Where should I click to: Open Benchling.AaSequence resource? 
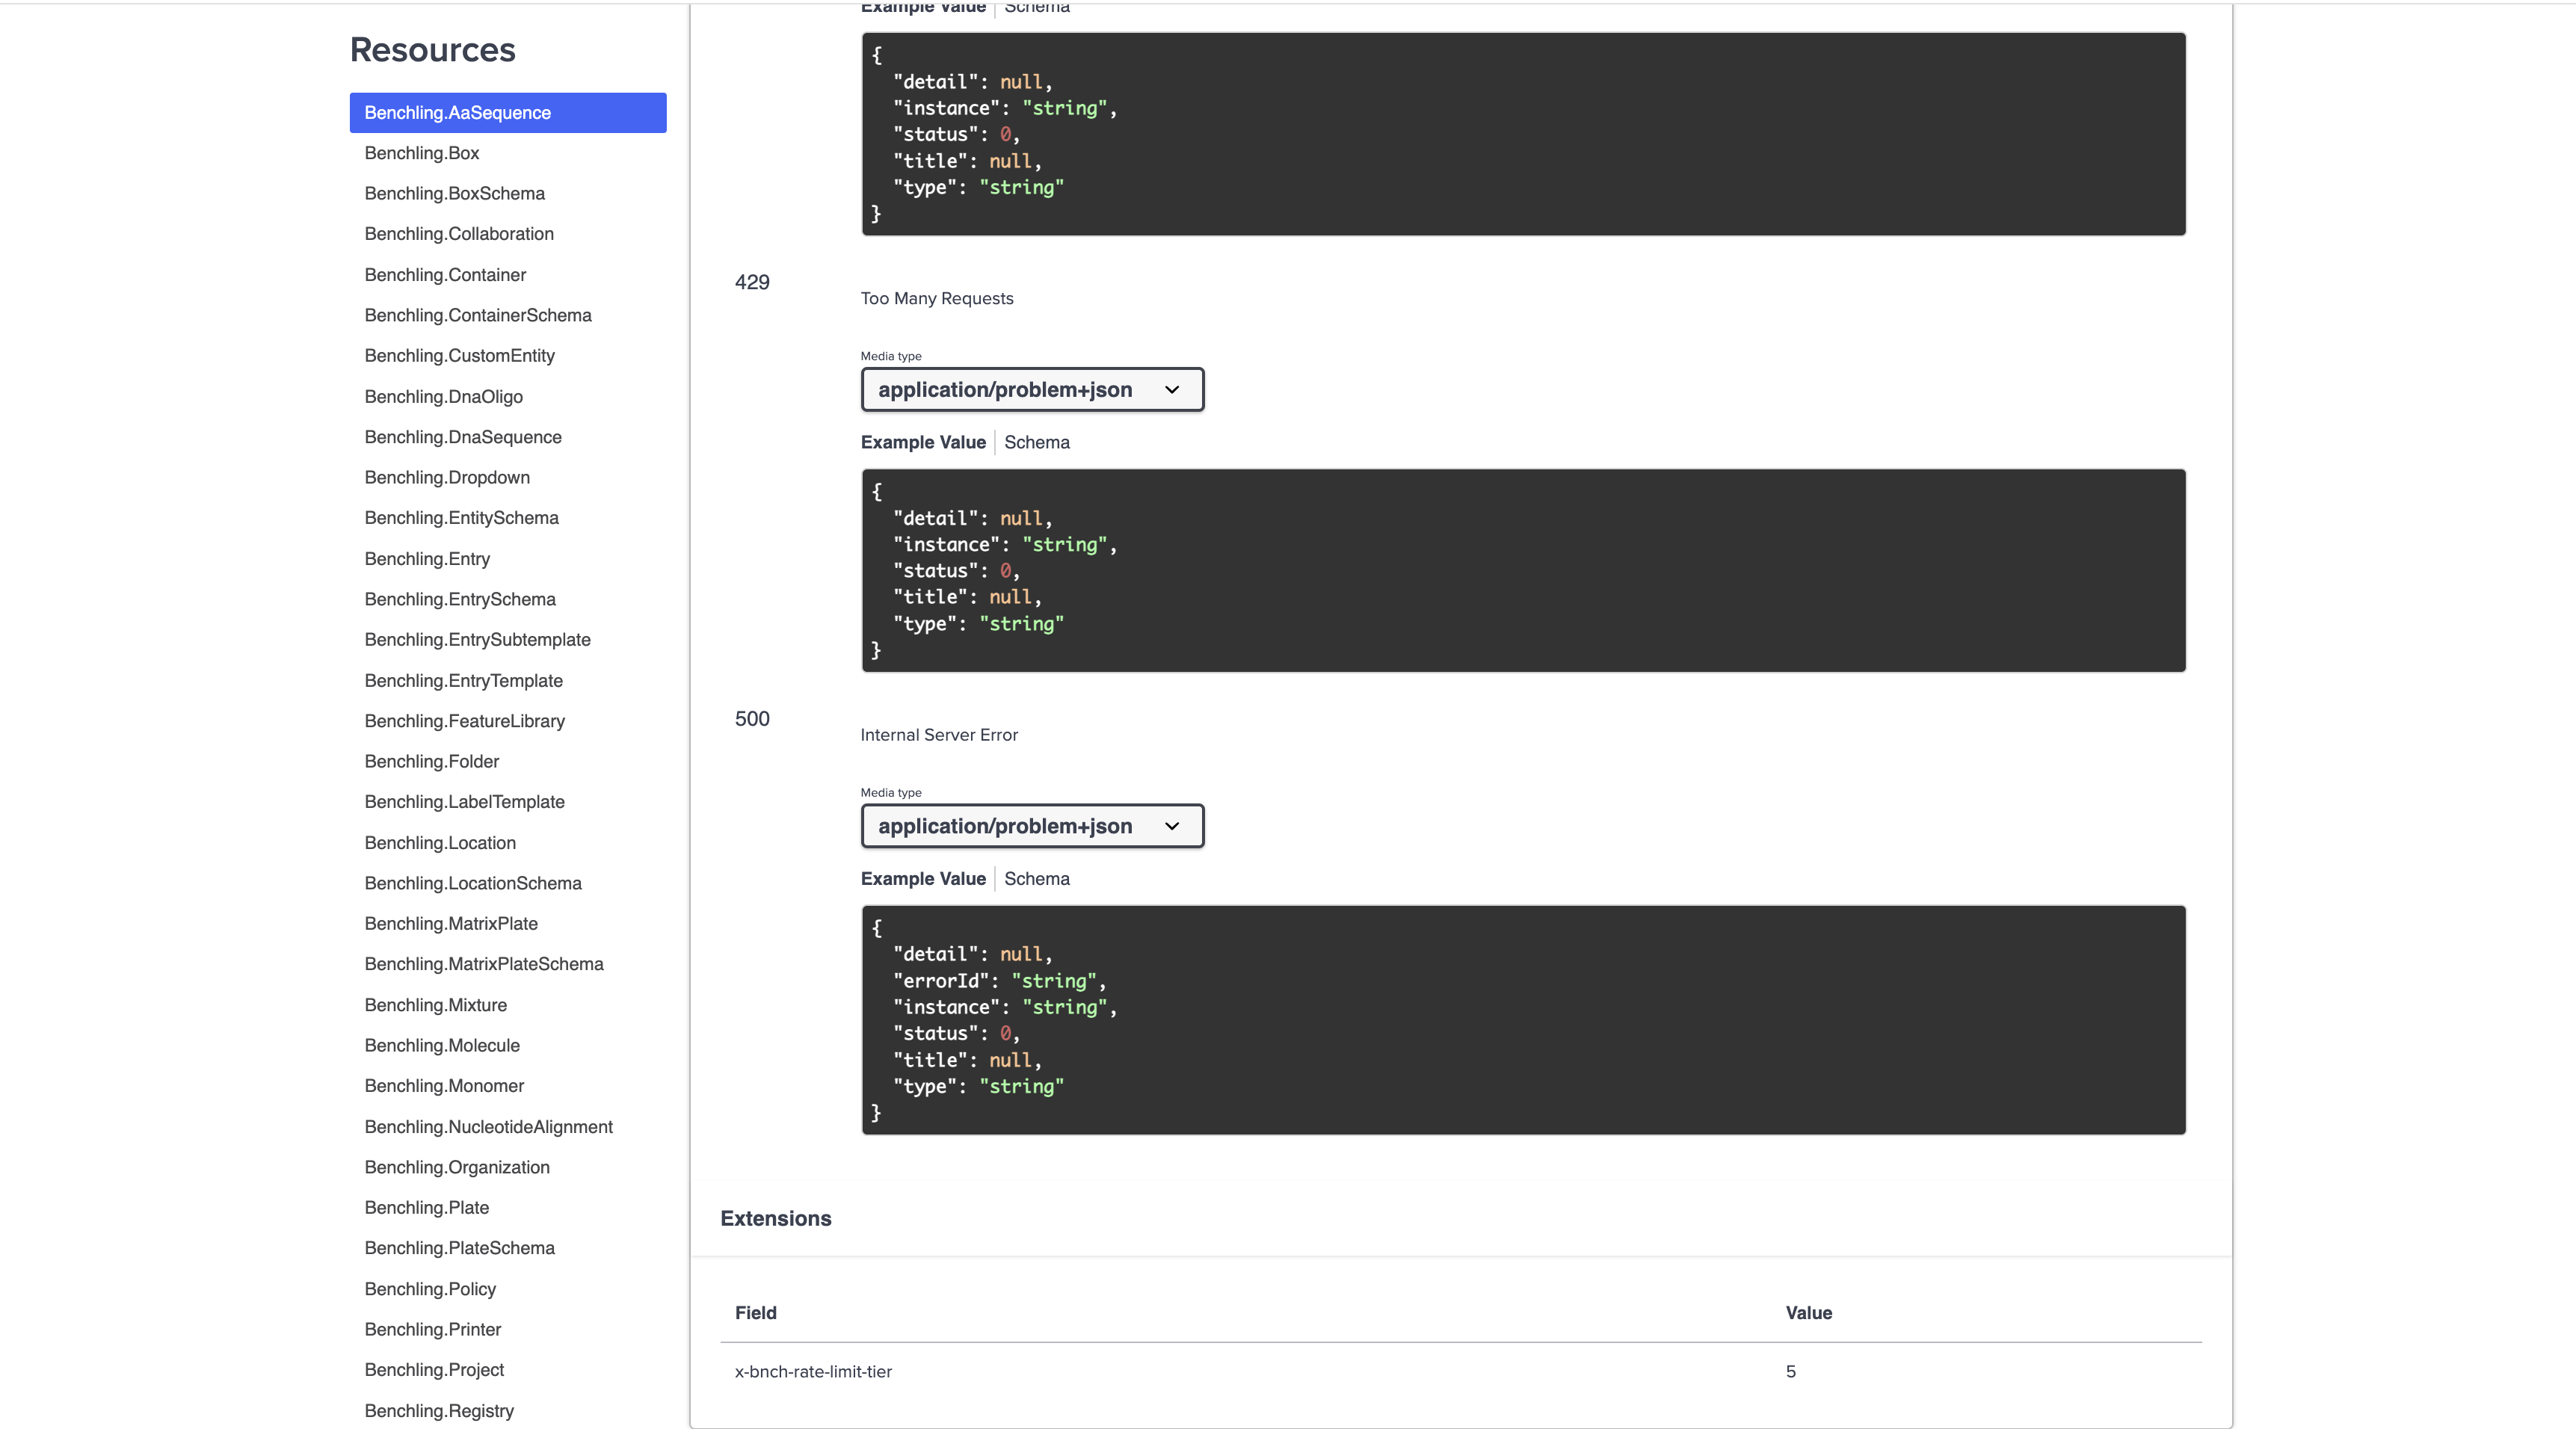[508, 113]
